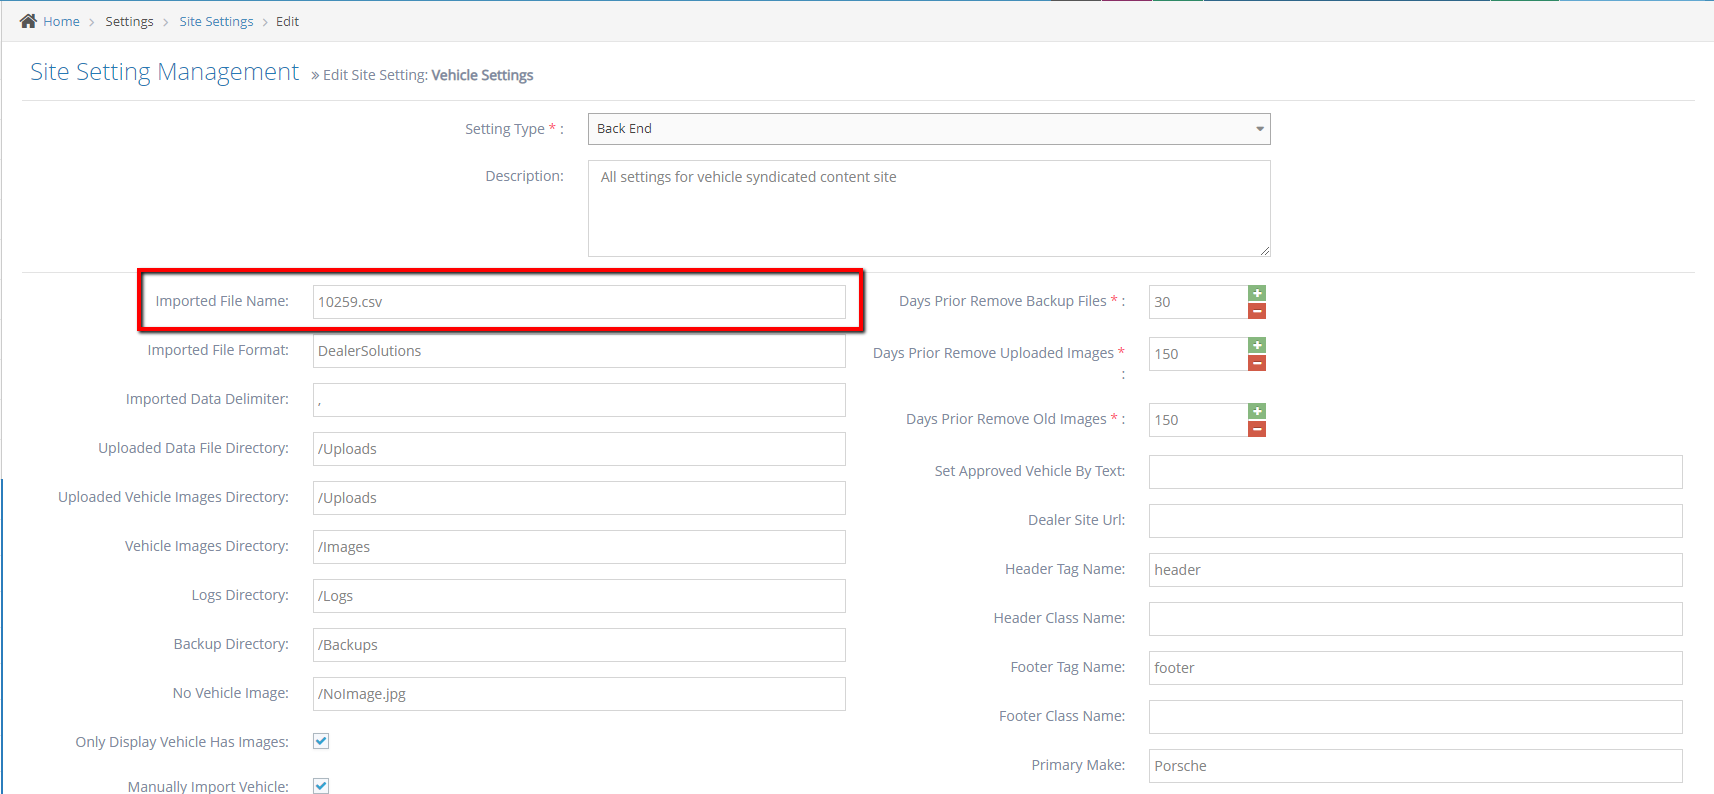Viewport: 1714px width, 794px height.
Task: Click the Primary Make input field
Action: 1414,766
